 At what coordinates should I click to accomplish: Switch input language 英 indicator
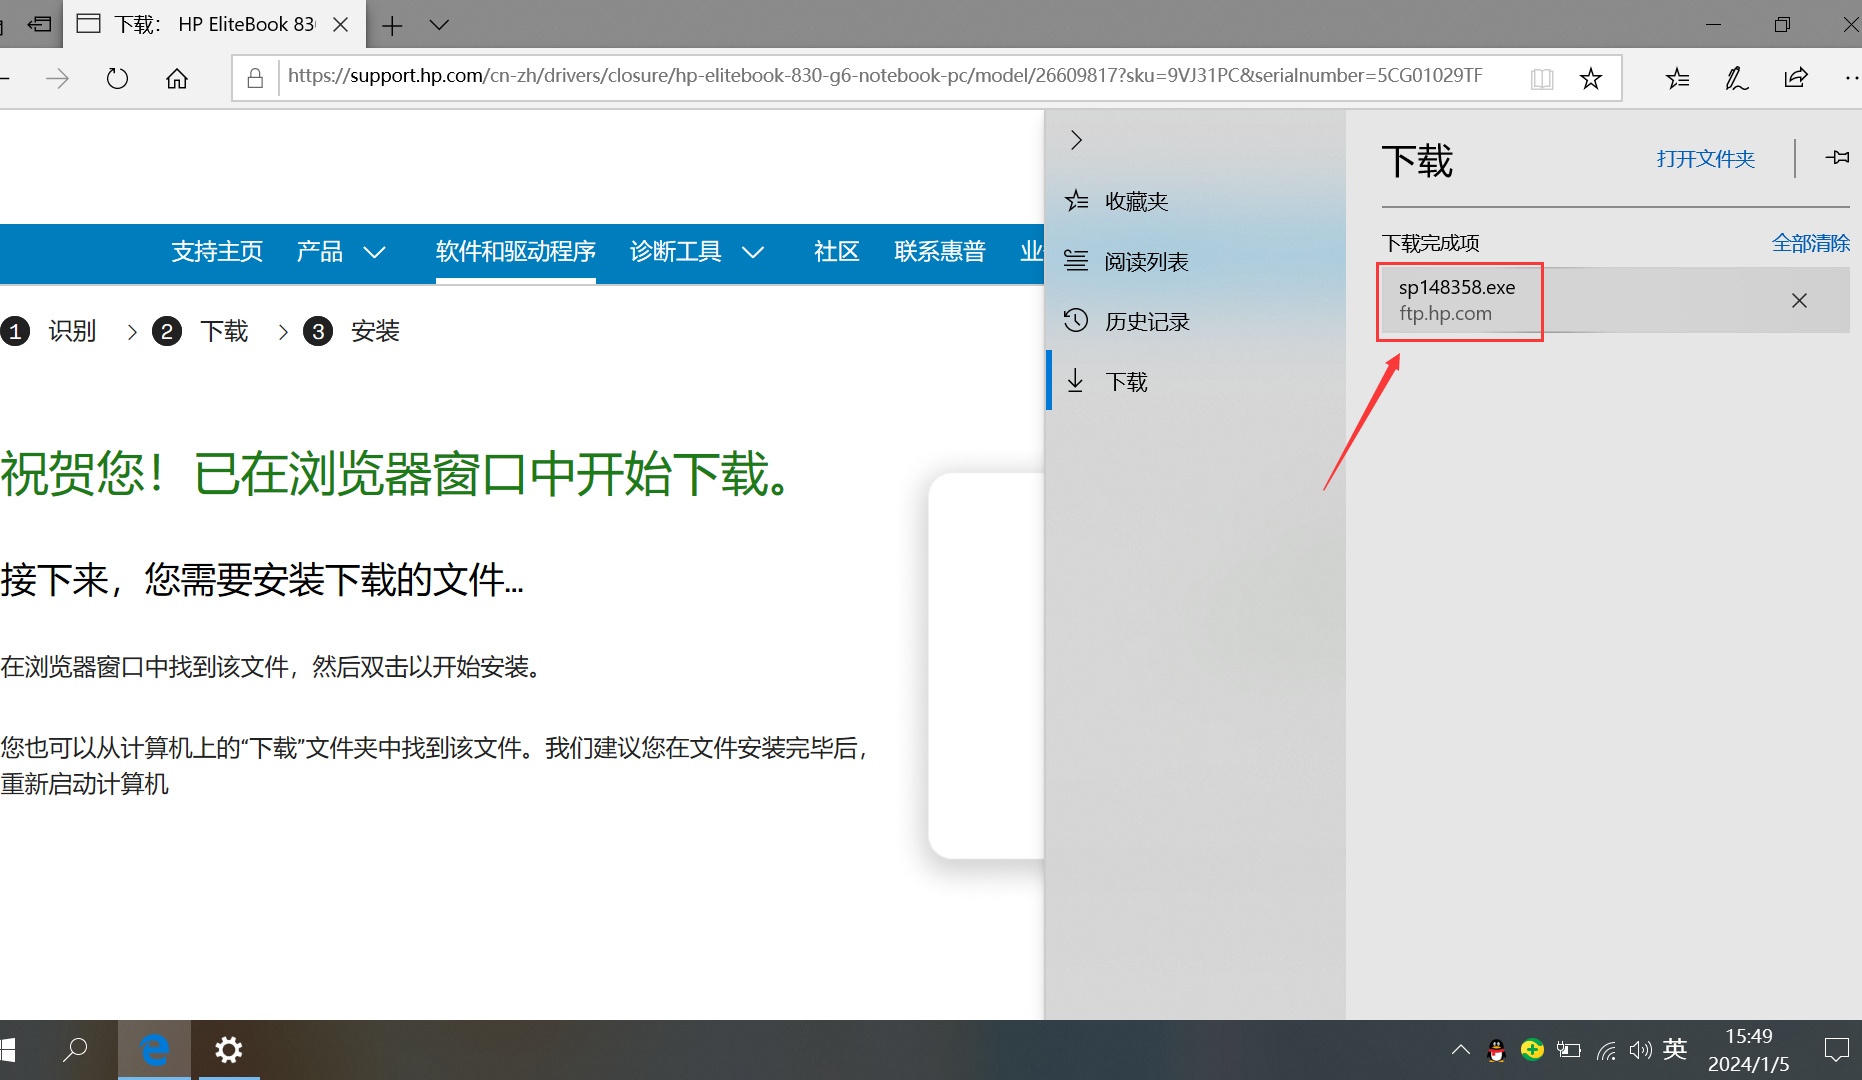click(1675, 1049)
